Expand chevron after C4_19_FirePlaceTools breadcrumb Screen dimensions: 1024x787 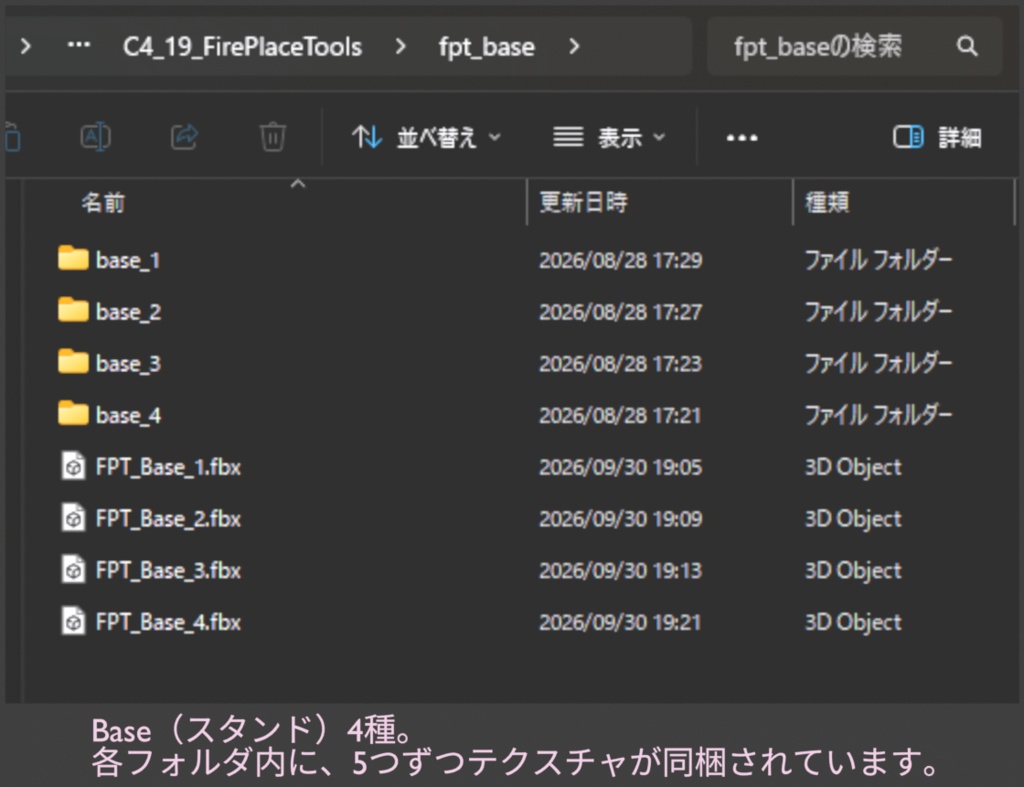tap(400, 46)
